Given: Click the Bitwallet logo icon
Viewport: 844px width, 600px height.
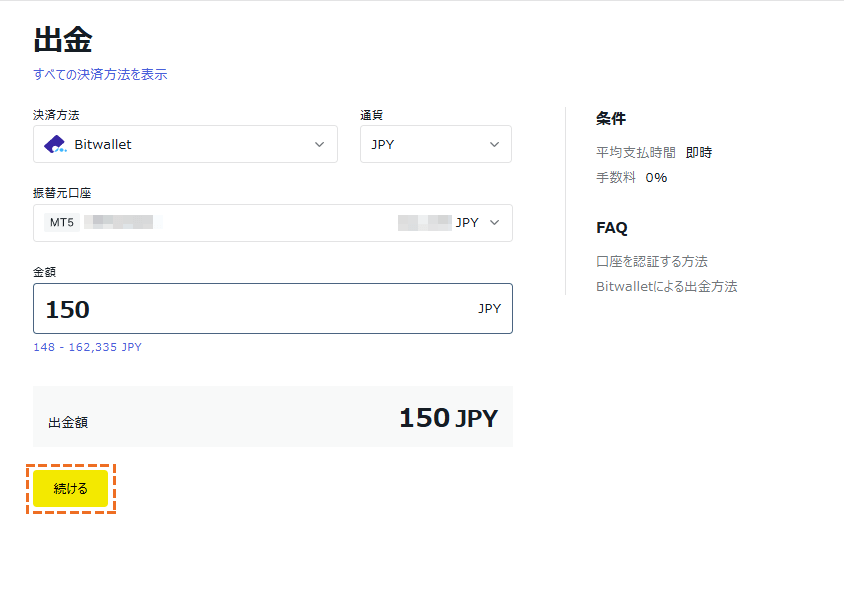Looking at the screenshot, I should click(x=55, y=145).
